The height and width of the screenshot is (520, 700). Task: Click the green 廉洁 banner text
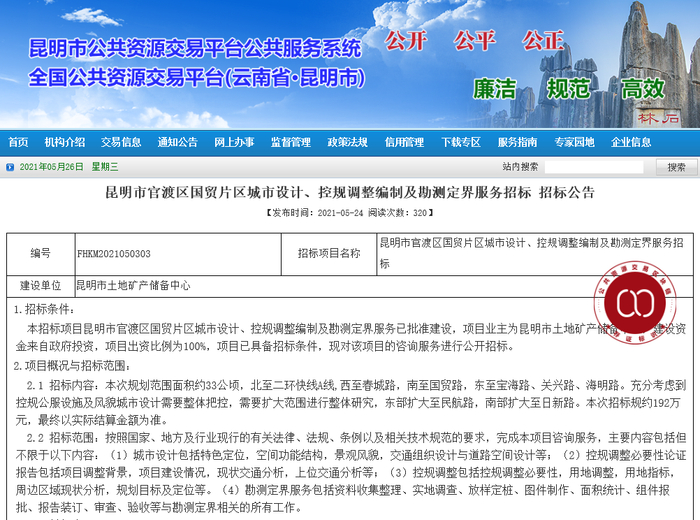495,89
